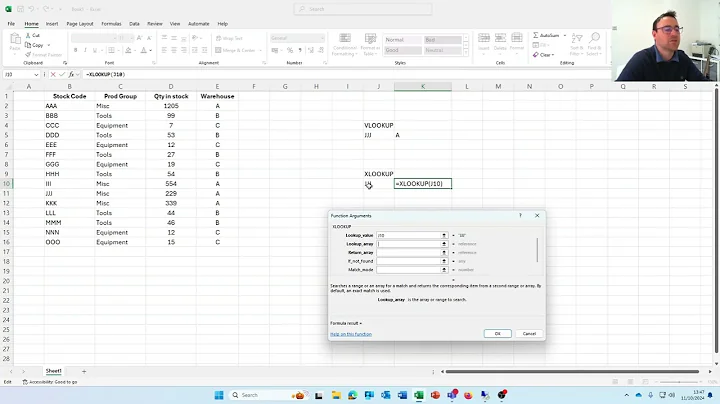Open 'Help on this function' link
Viewport: 720px width, 404px height.
tap(351, 334)
